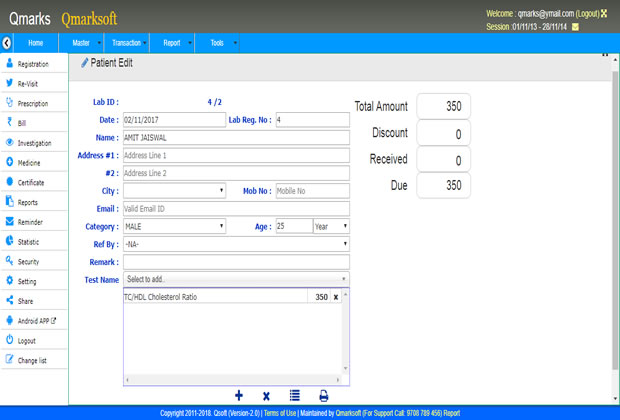Click the Address Line 2 field
Screen dimensions: 620x420
[236, 173]
